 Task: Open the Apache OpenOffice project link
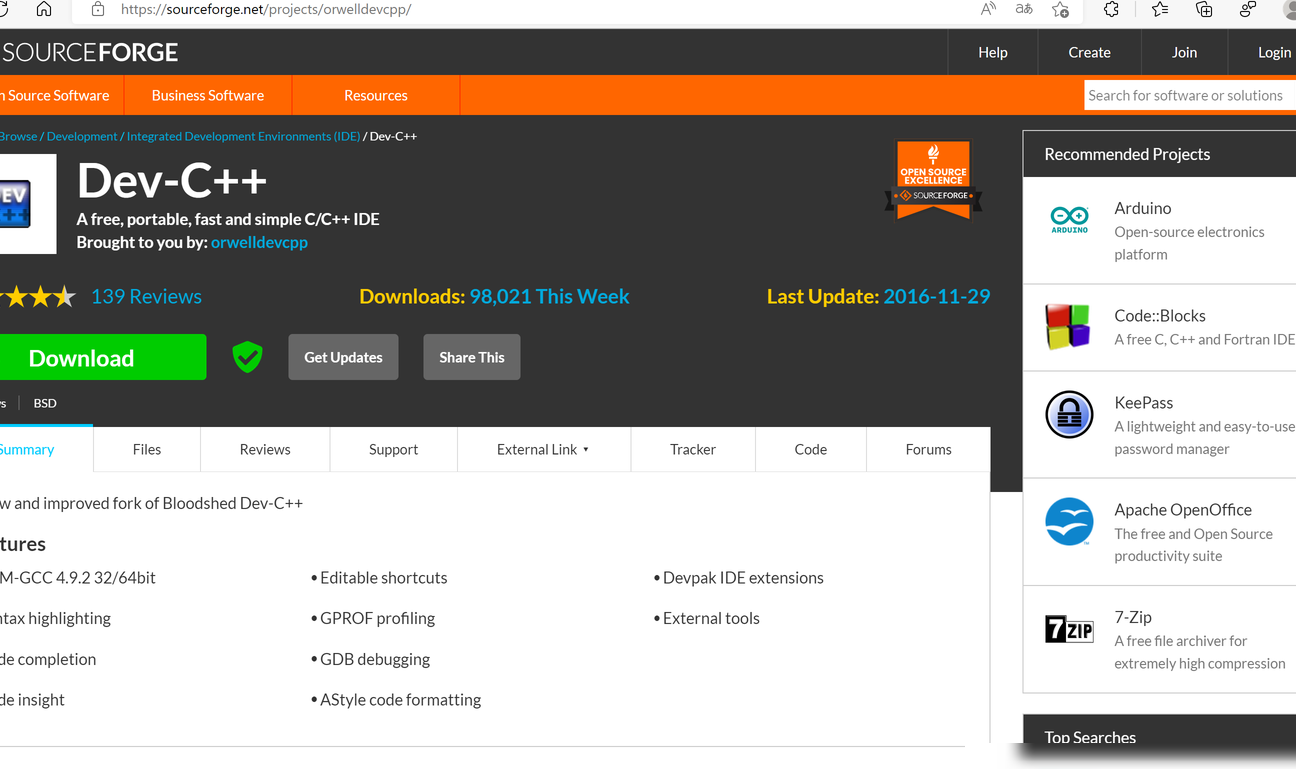pos(1183,509)
